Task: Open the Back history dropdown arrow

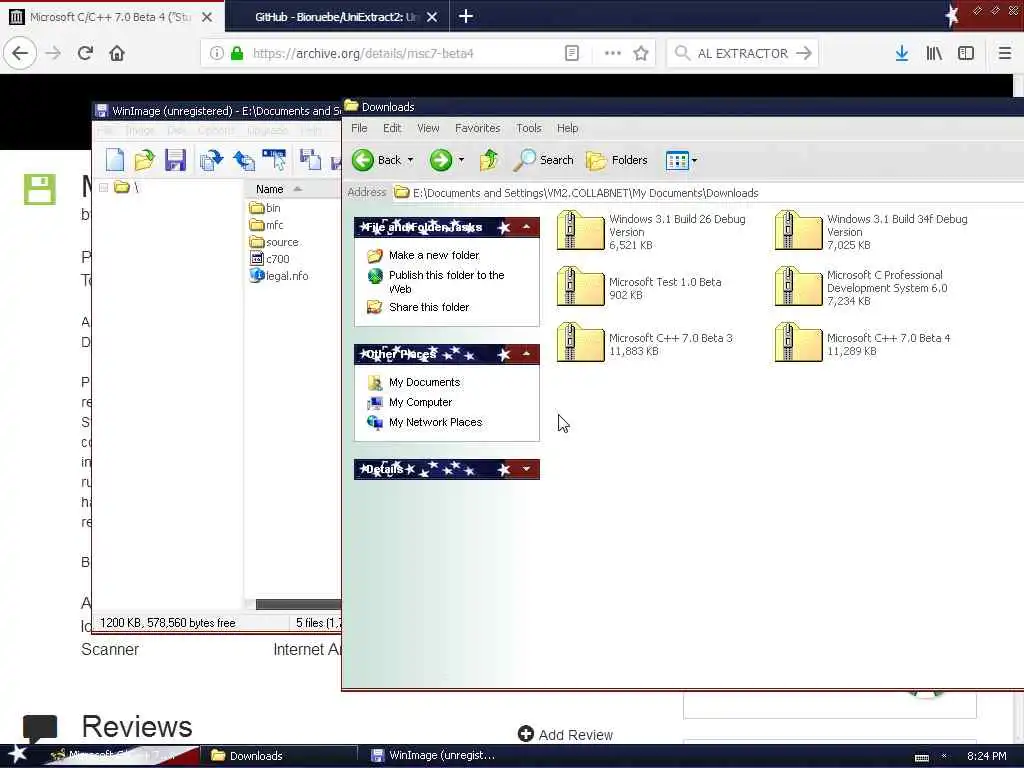Action: (x=411, y=160)
